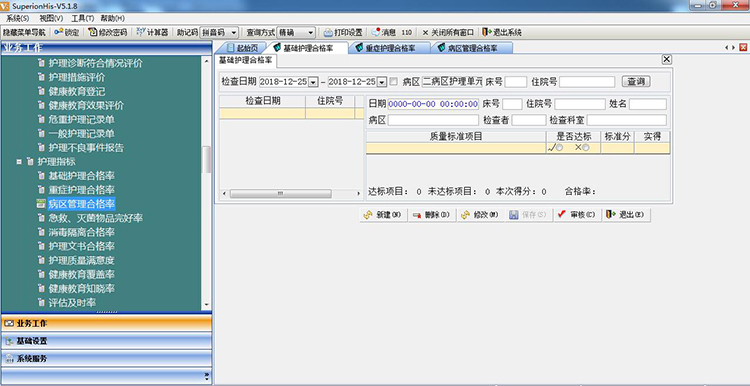Click 关闭所有窗口 close all windows

click(448, 33)
